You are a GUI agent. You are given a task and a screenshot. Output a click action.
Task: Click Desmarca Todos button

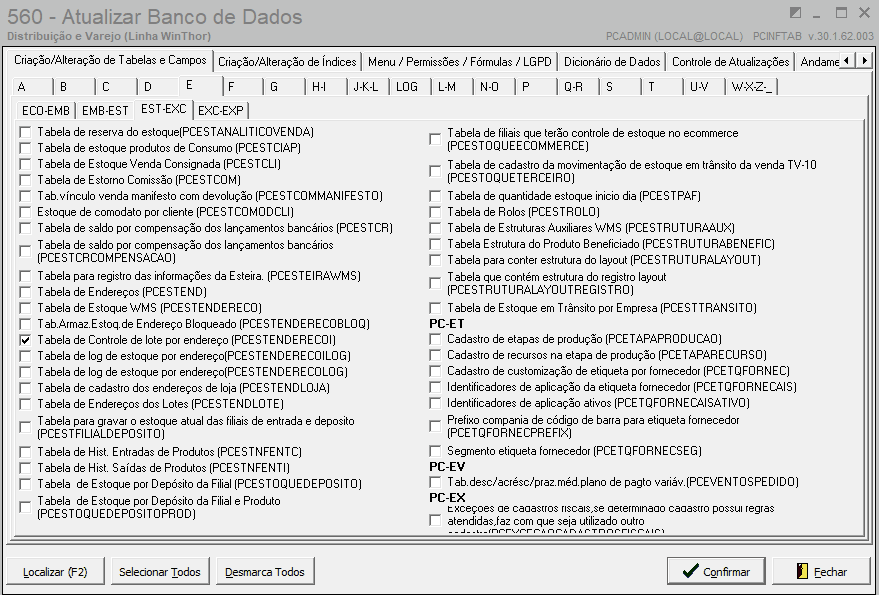(x=265, y=571)
